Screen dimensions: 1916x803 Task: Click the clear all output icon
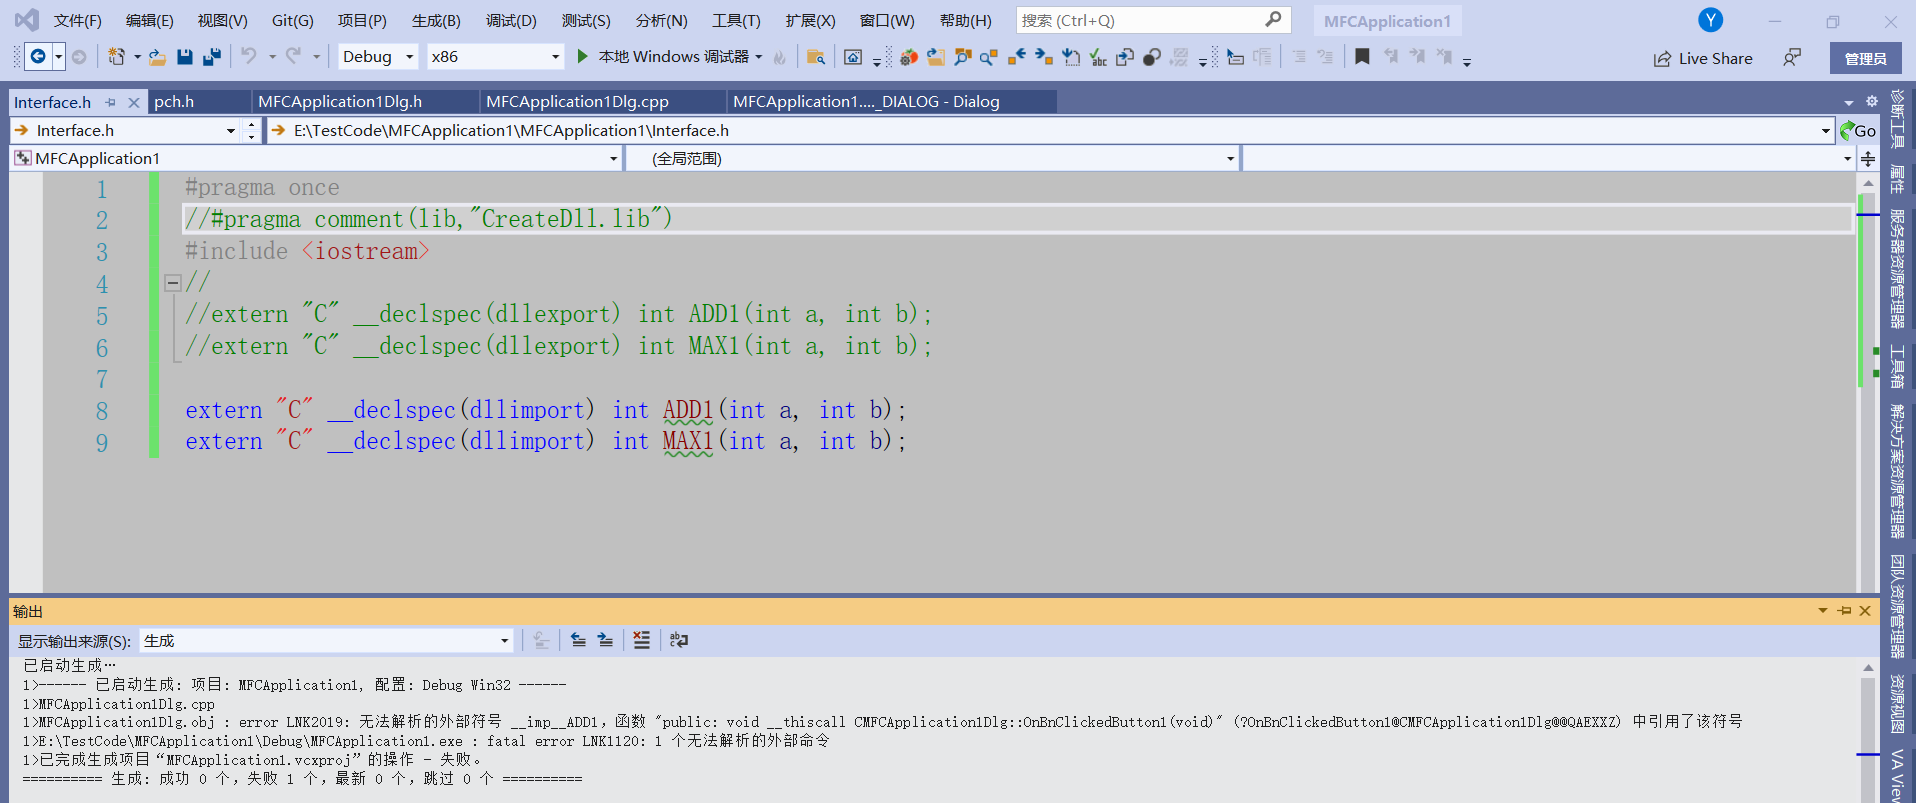[642, 640]
